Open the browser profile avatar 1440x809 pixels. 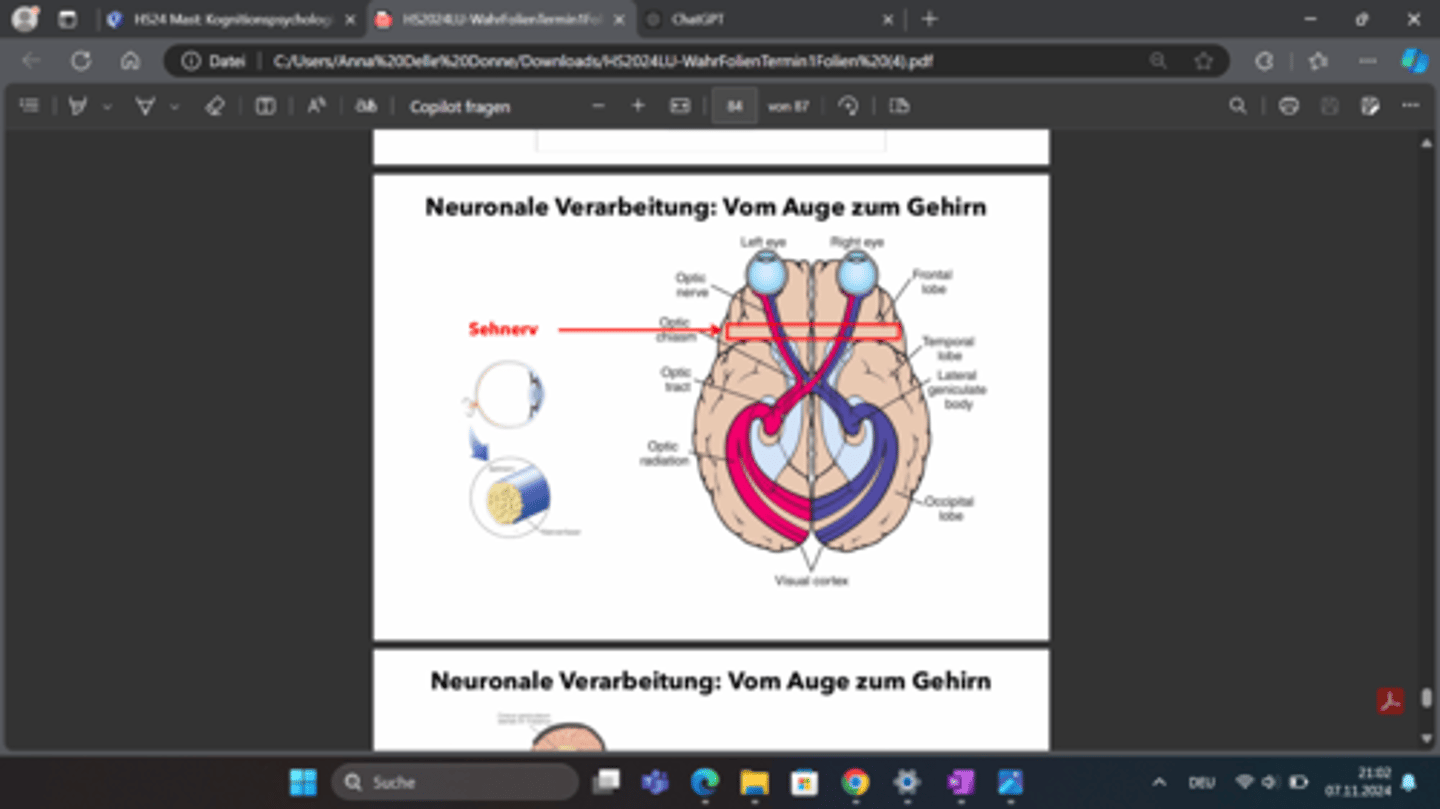click(x=25, y=19)
